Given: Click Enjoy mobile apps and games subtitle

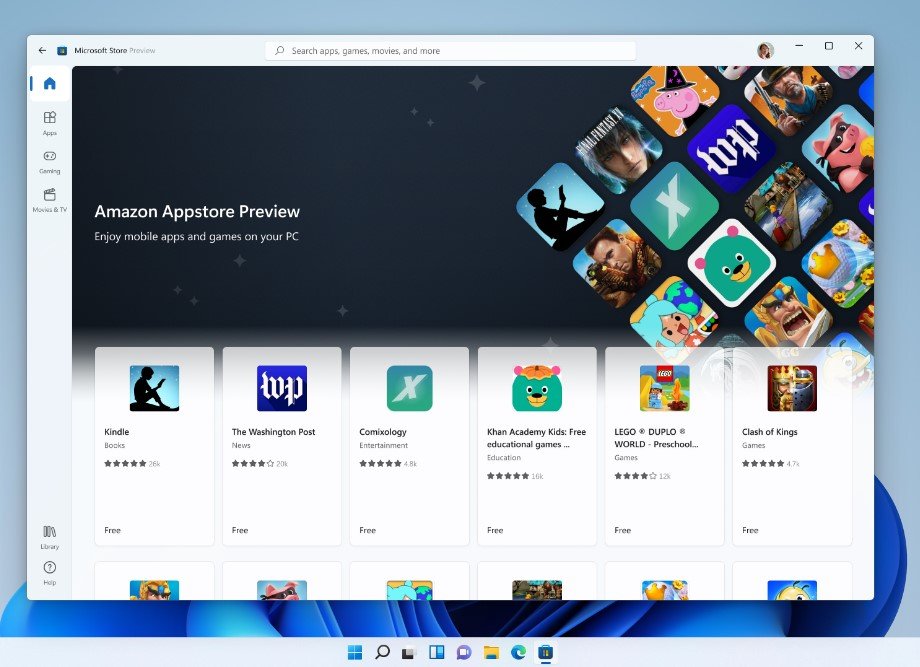Looking at the screenshot, I should click(197, 236).
